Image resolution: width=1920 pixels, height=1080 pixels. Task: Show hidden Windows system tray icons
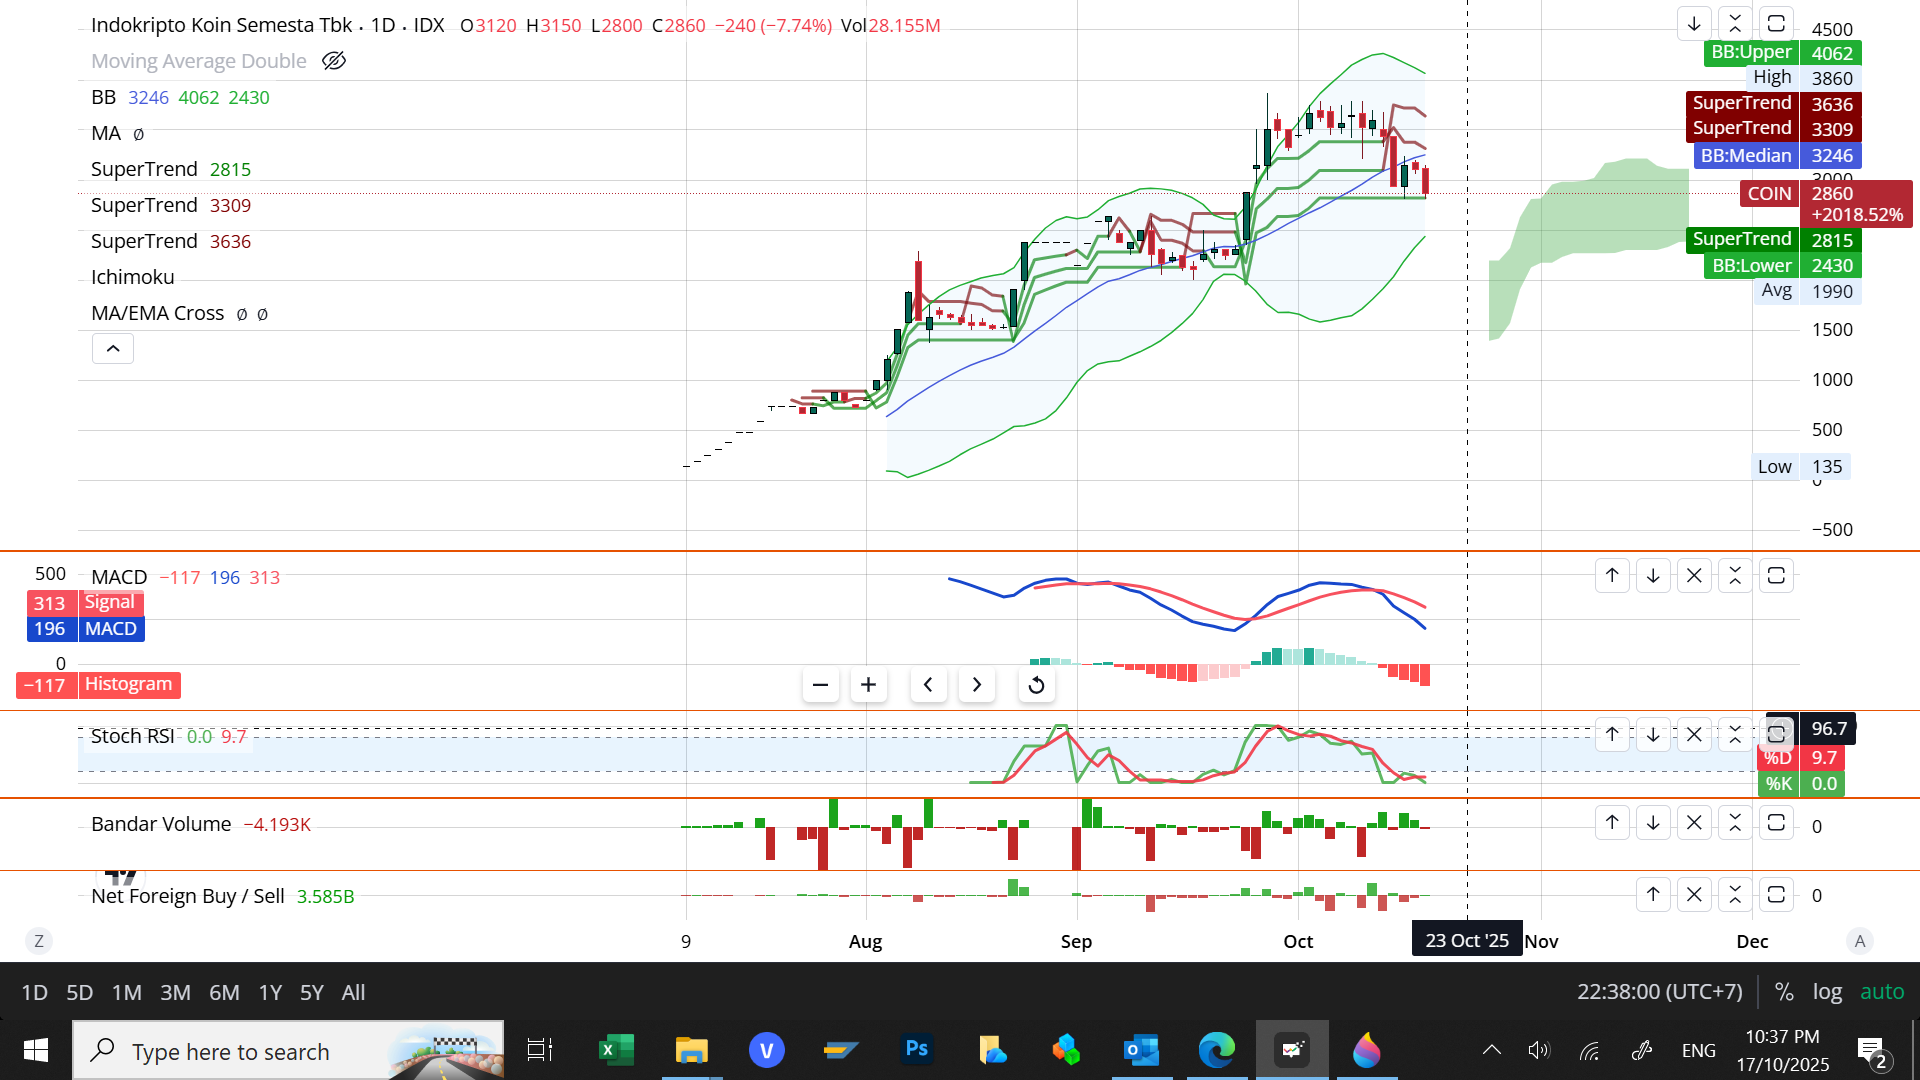point(1491,1050)
